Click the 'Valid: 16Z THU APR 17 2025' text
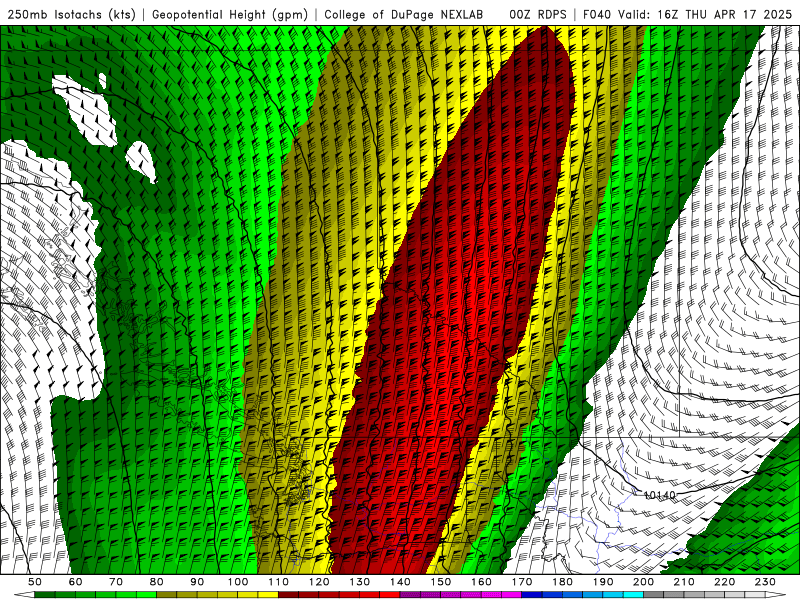The width and height of the screenshot is (800, 600). click(705, 14)
